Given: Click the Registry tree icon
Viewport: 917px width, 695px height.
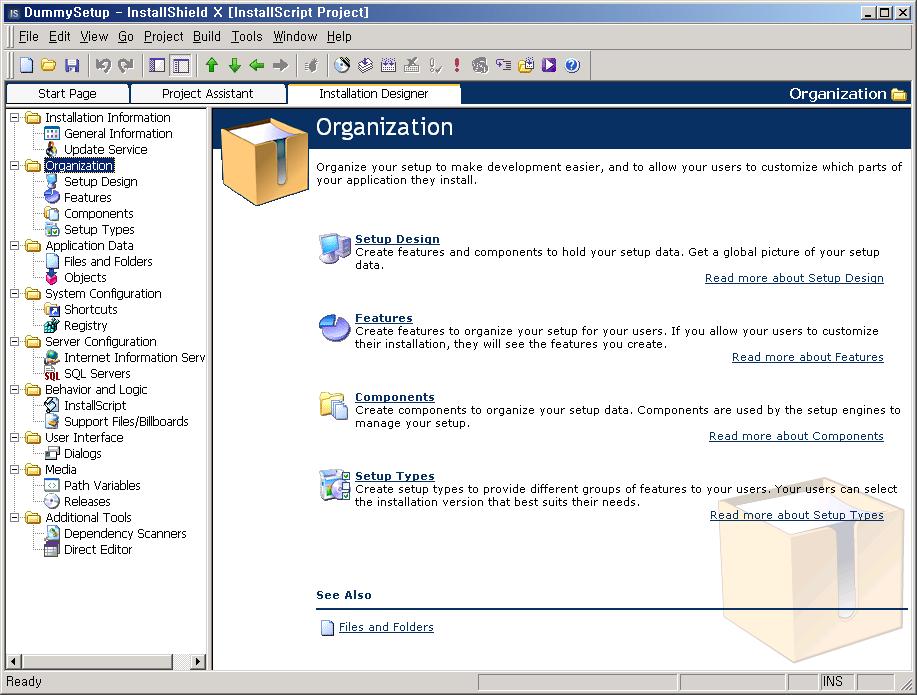Looking at the screenshot, I should pos(52,326).
